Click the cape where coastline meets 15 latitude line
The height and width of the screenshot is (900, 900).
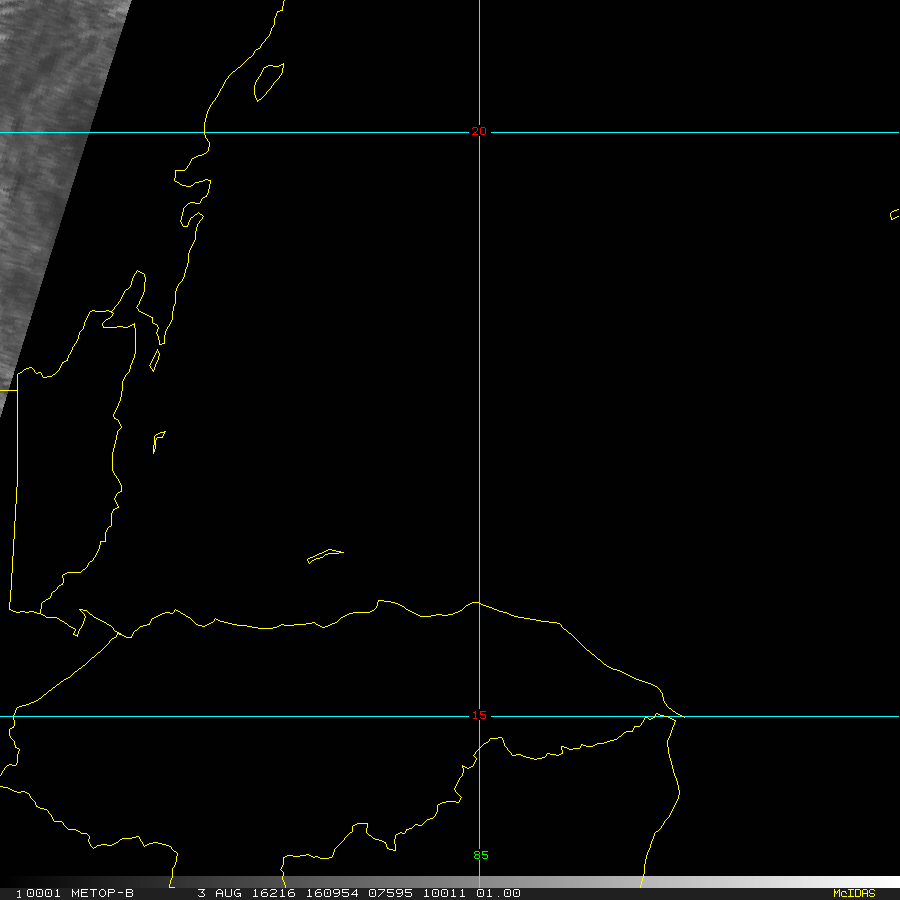(x=658, y=715)
